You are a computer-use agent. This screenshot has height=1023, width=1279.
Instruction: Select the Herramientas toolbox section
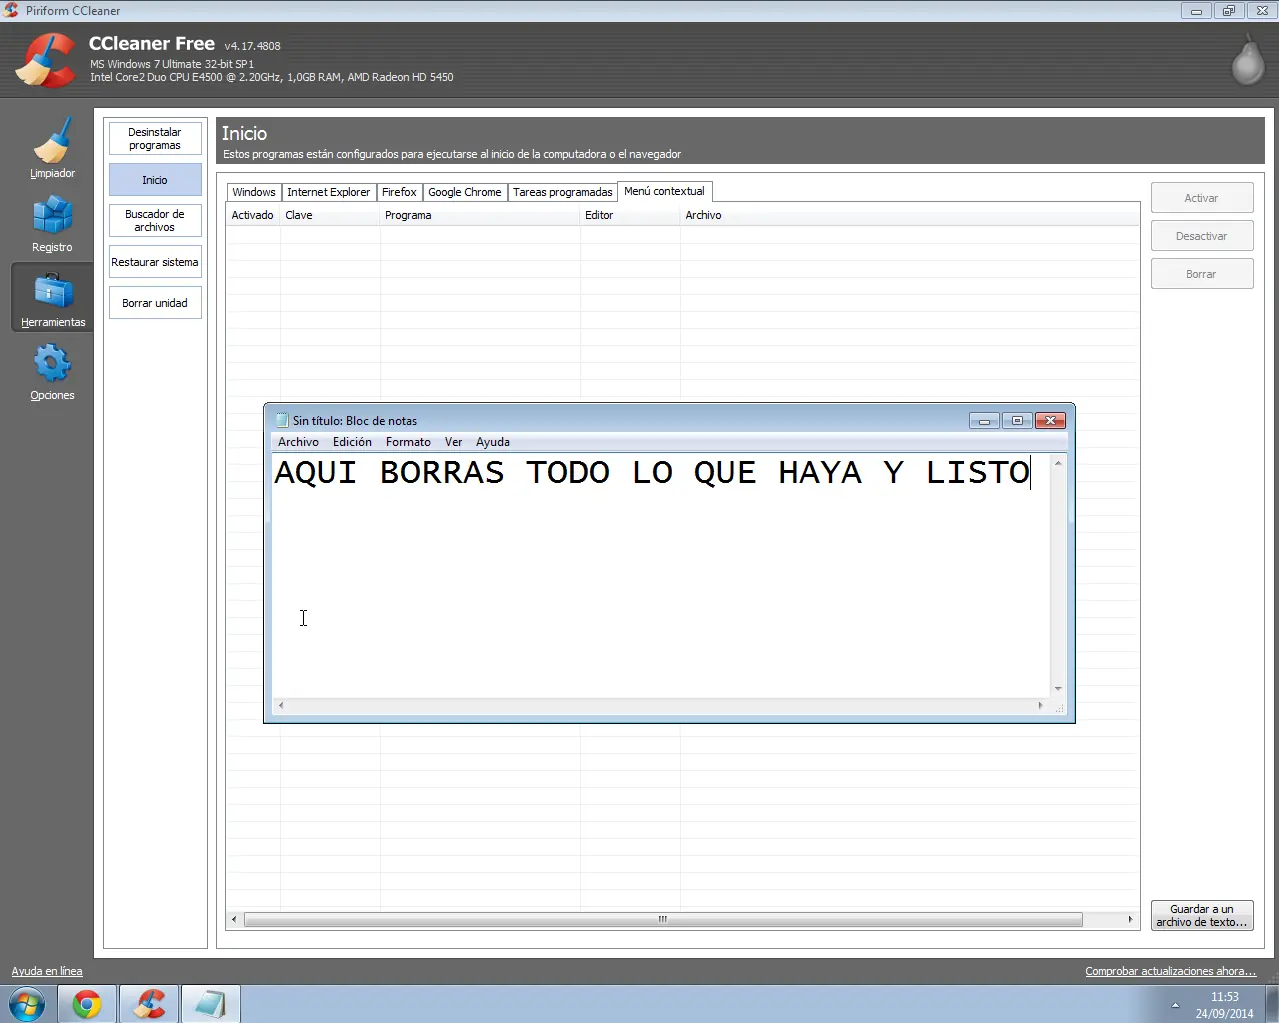click(x=52, y=297)
